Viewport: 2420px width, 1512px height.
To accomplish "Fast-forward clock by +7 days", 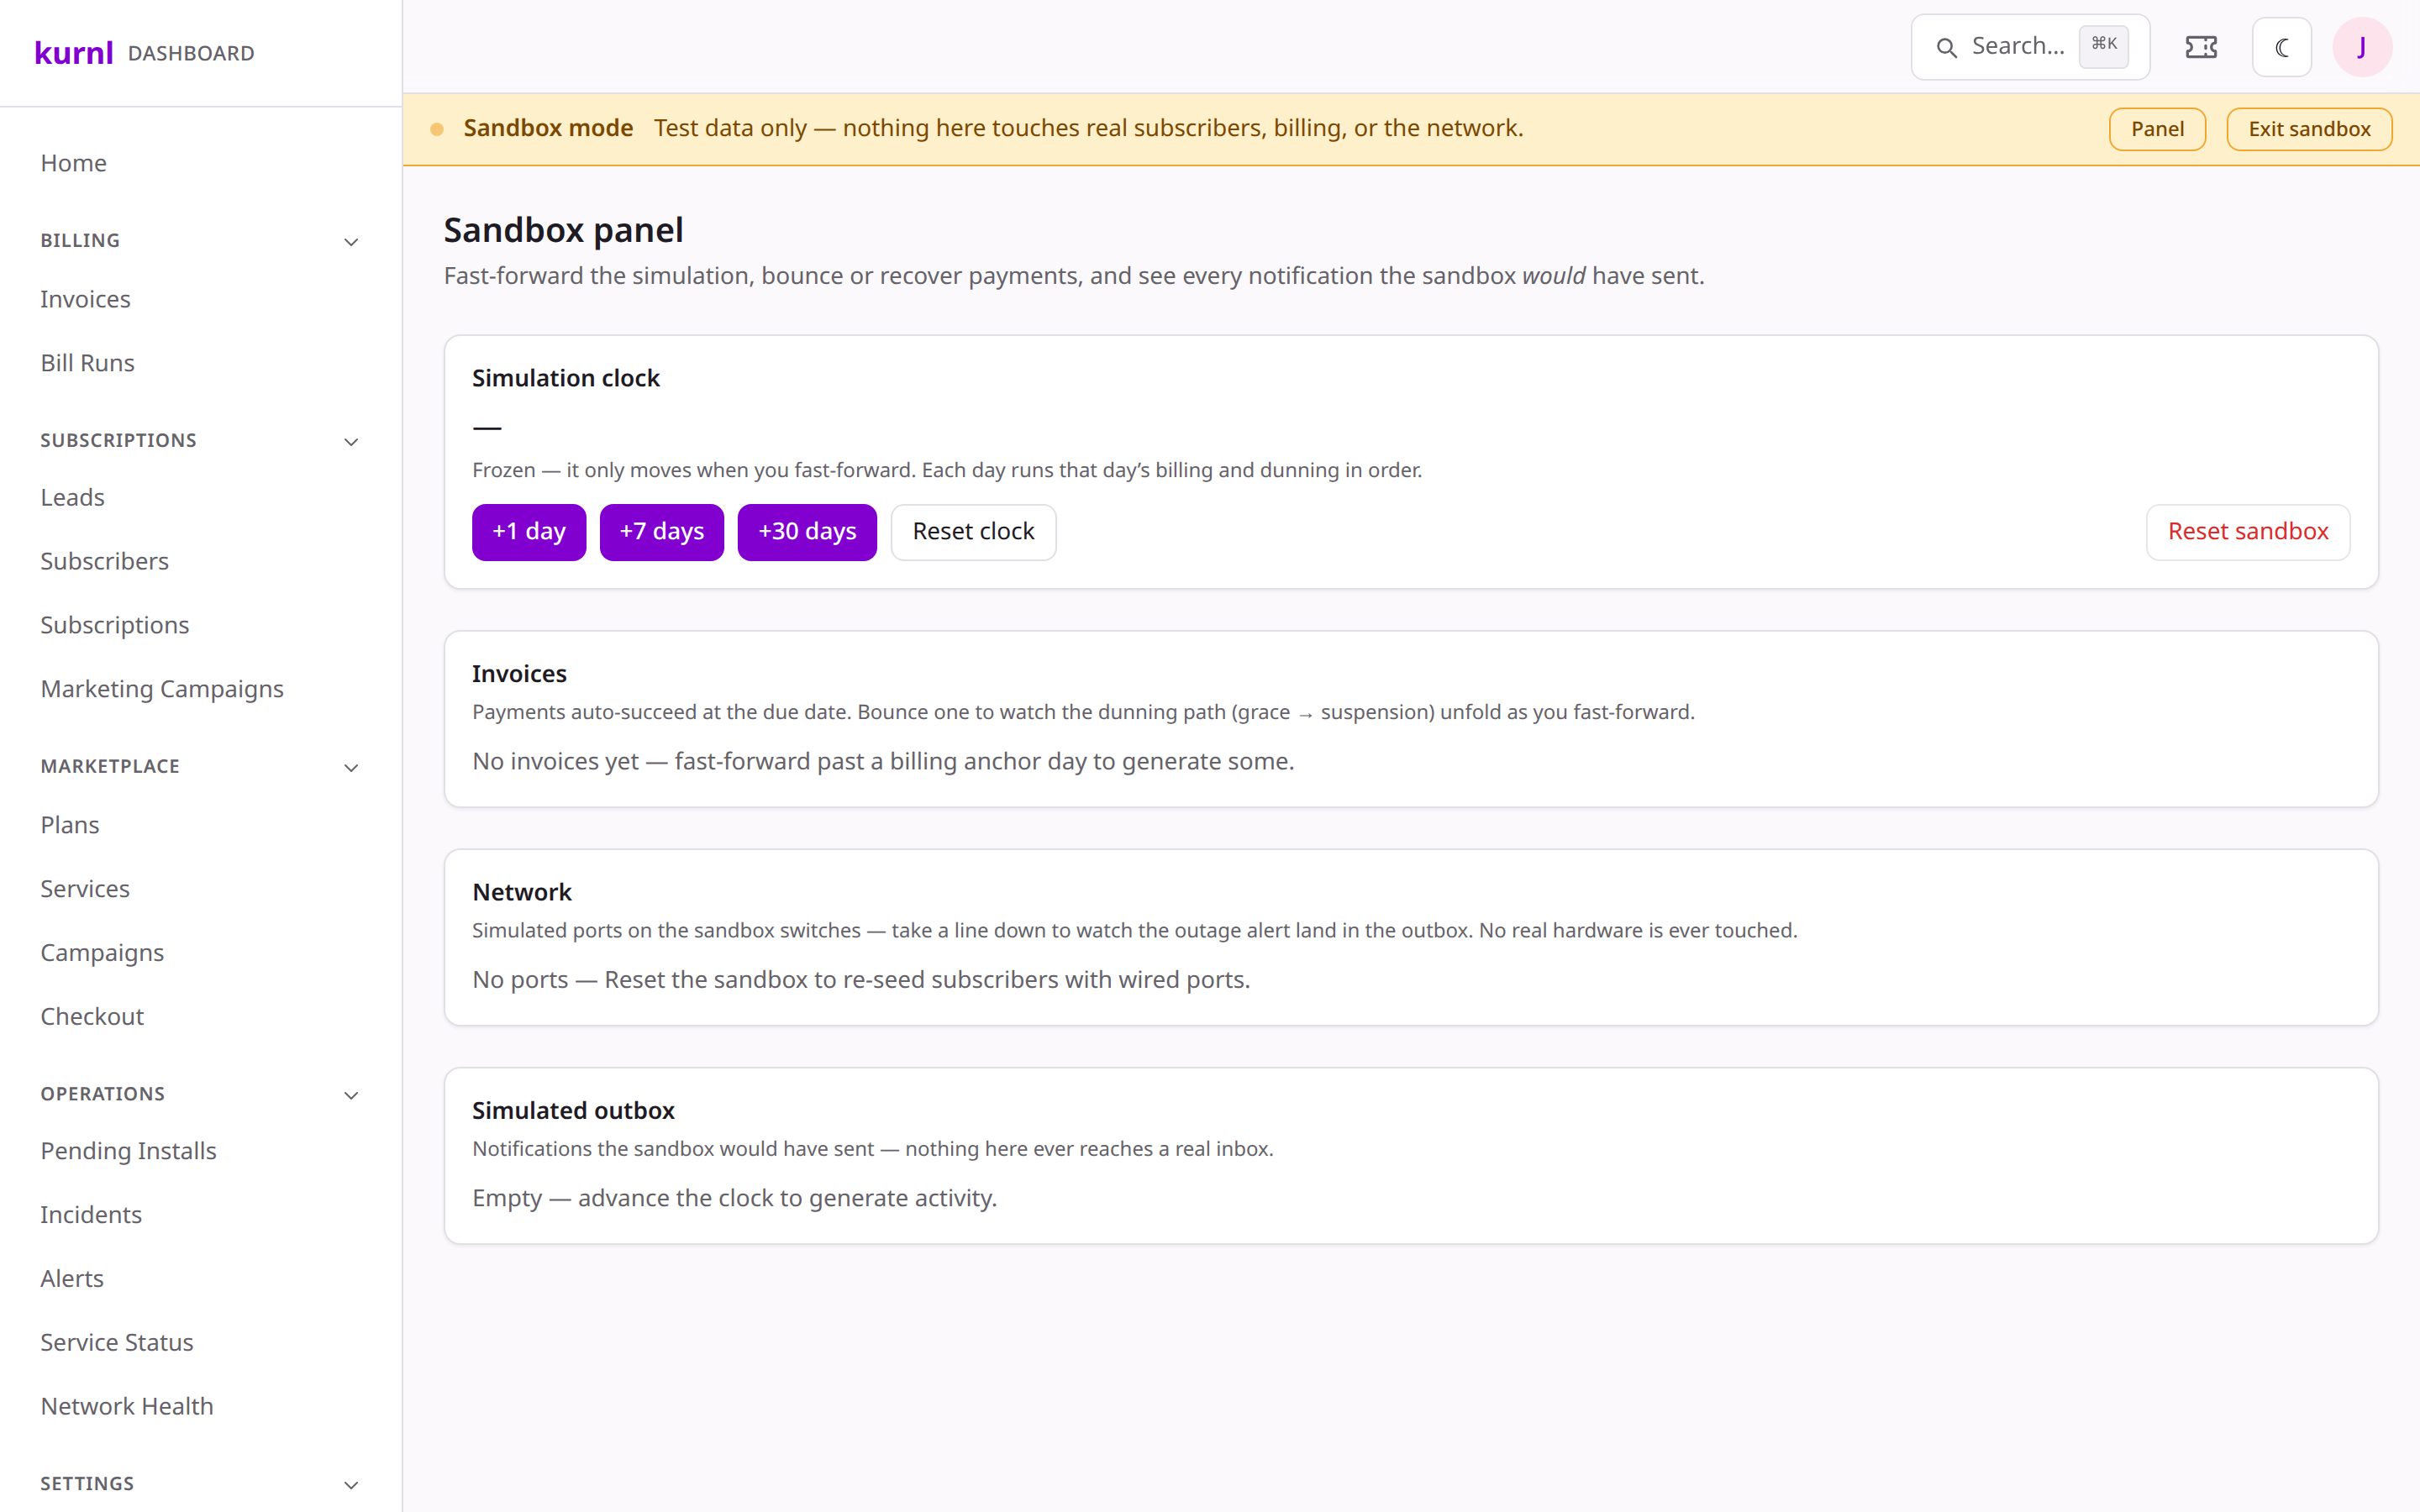I will 661,532.
